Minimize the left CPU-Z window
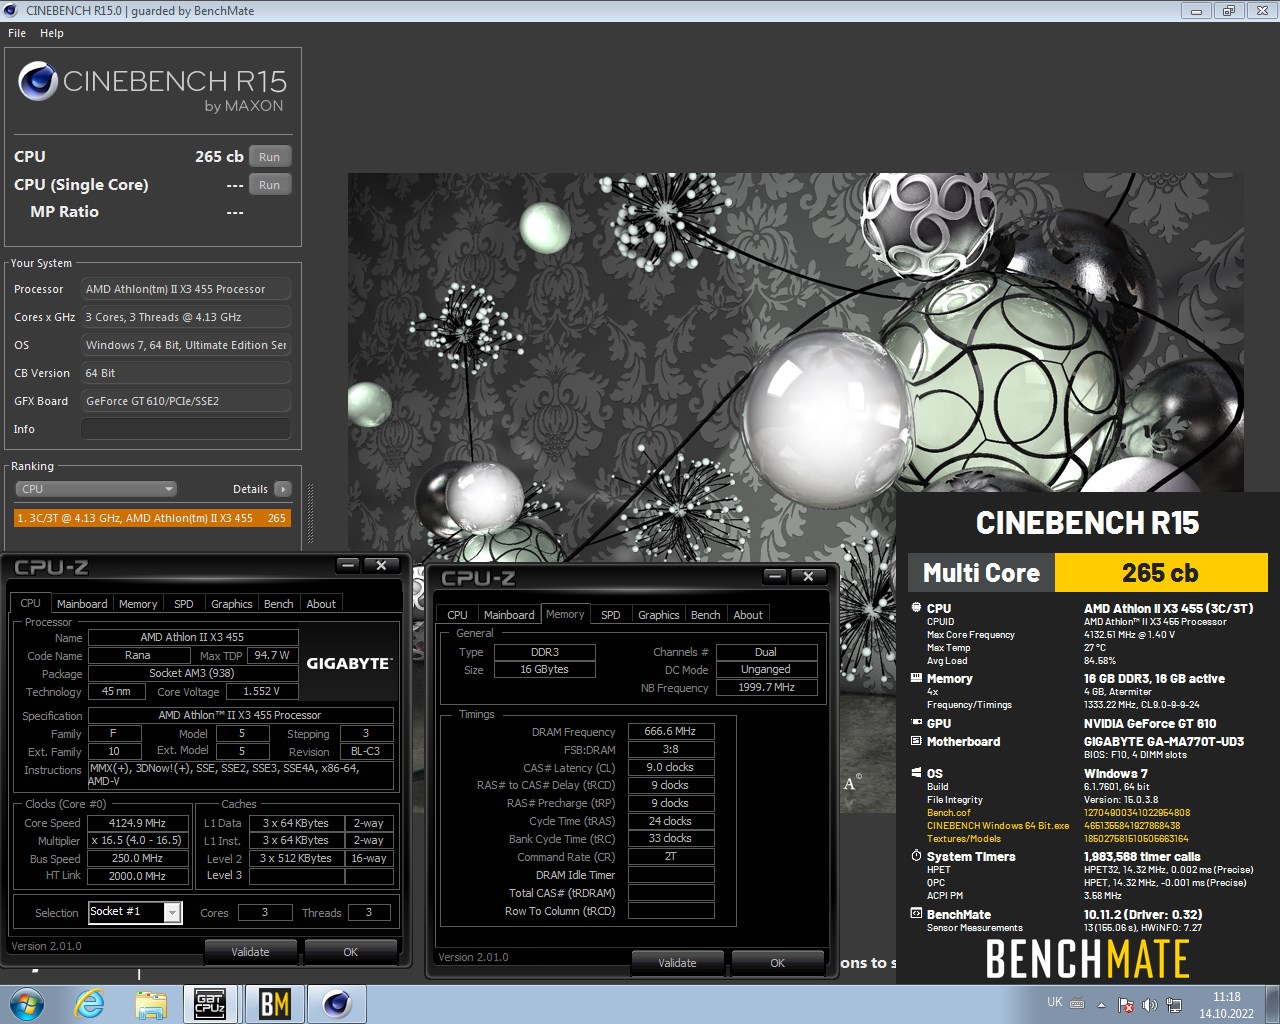 tap(348, 565)
